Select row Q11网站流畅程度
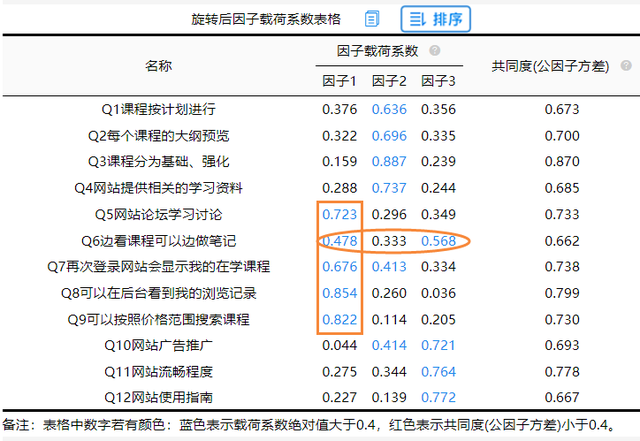 pyautogui.click(x=321, y=372)
